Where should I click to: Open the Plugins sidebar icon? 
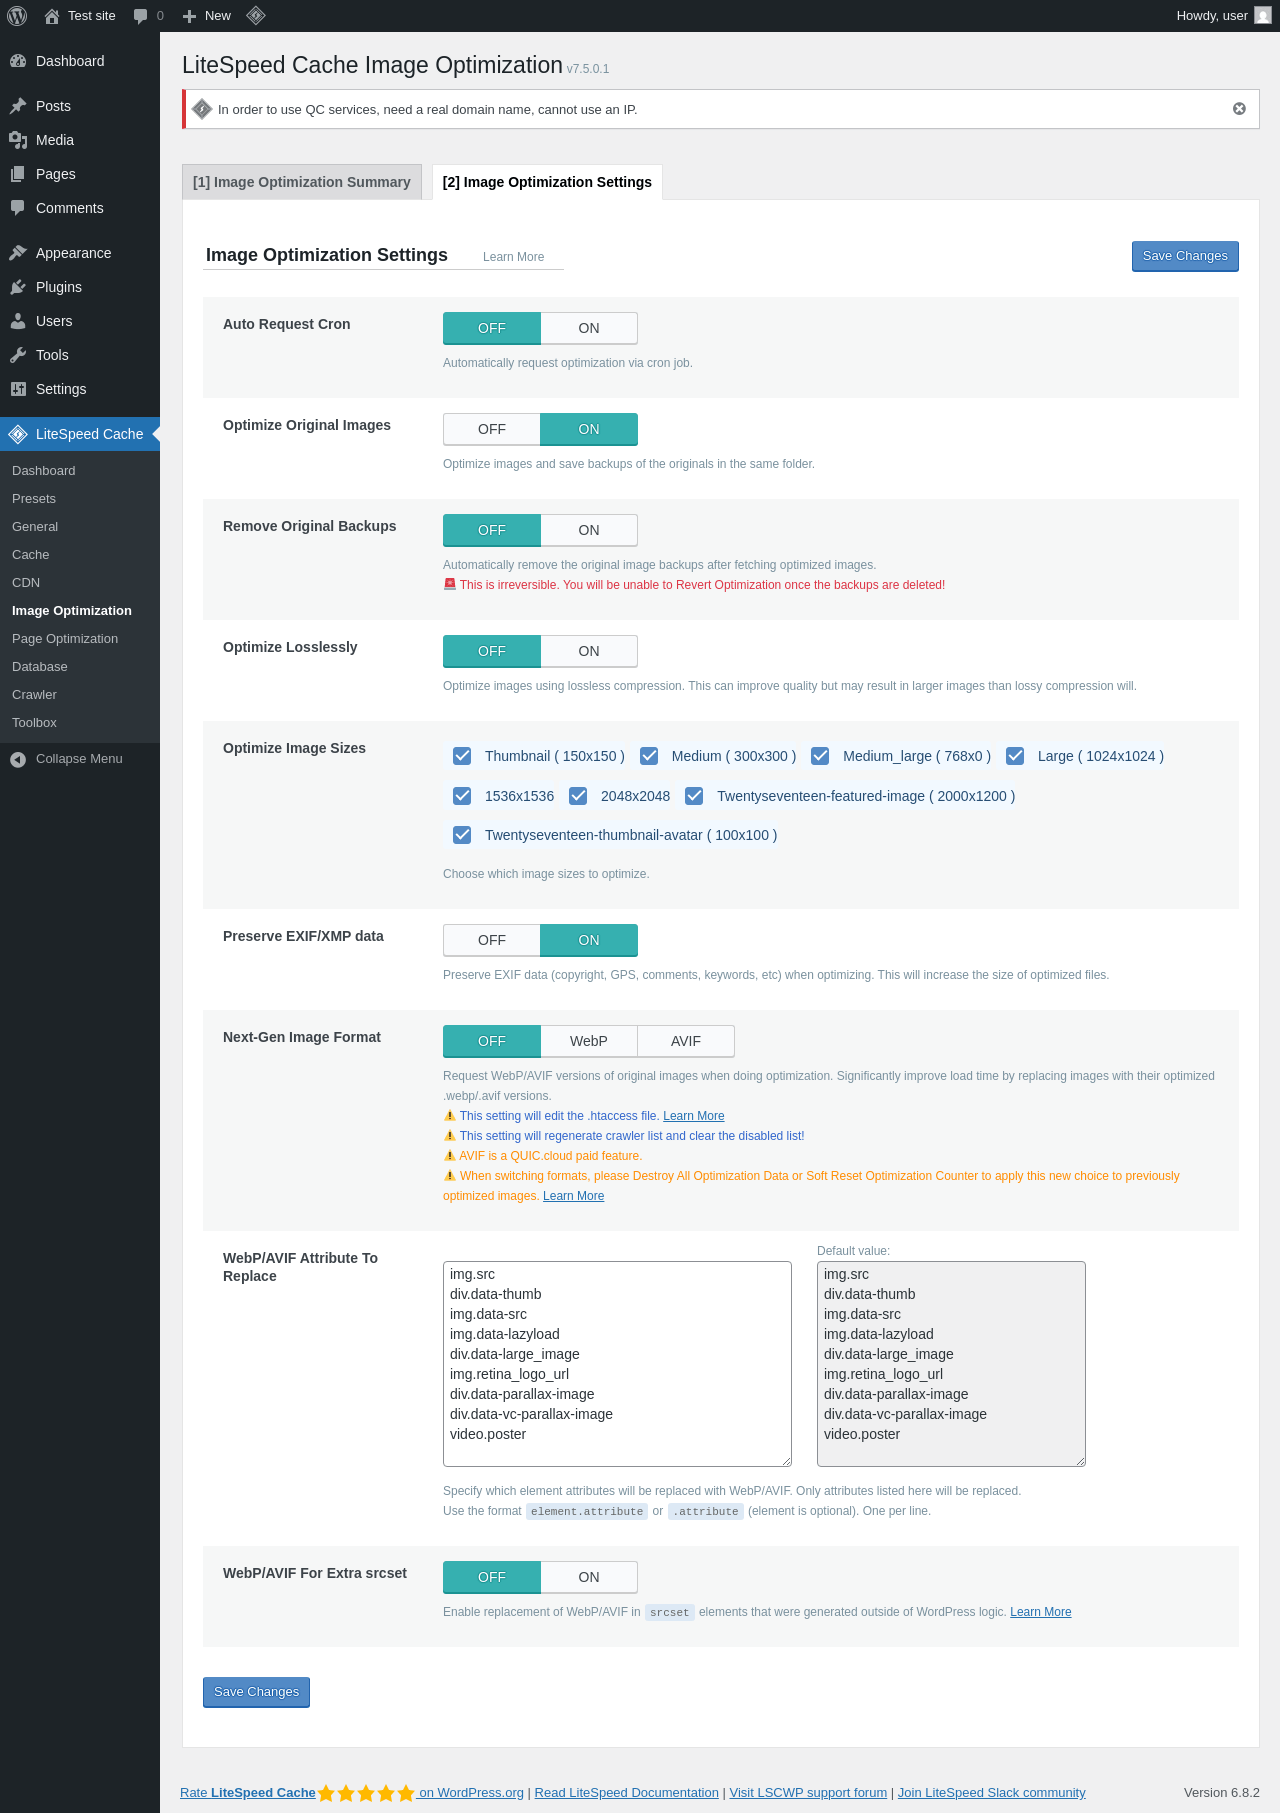18,287
